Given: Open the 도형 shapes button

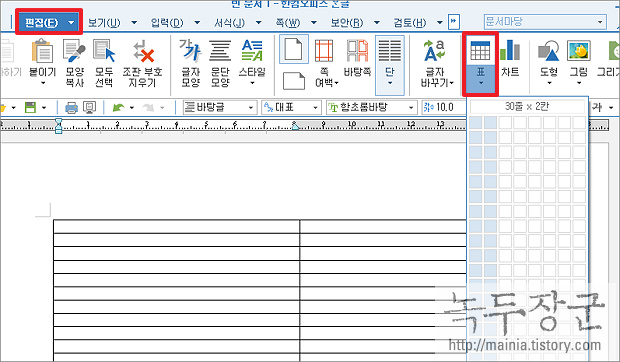Looking at the screenshot, I should coord(549,62).
